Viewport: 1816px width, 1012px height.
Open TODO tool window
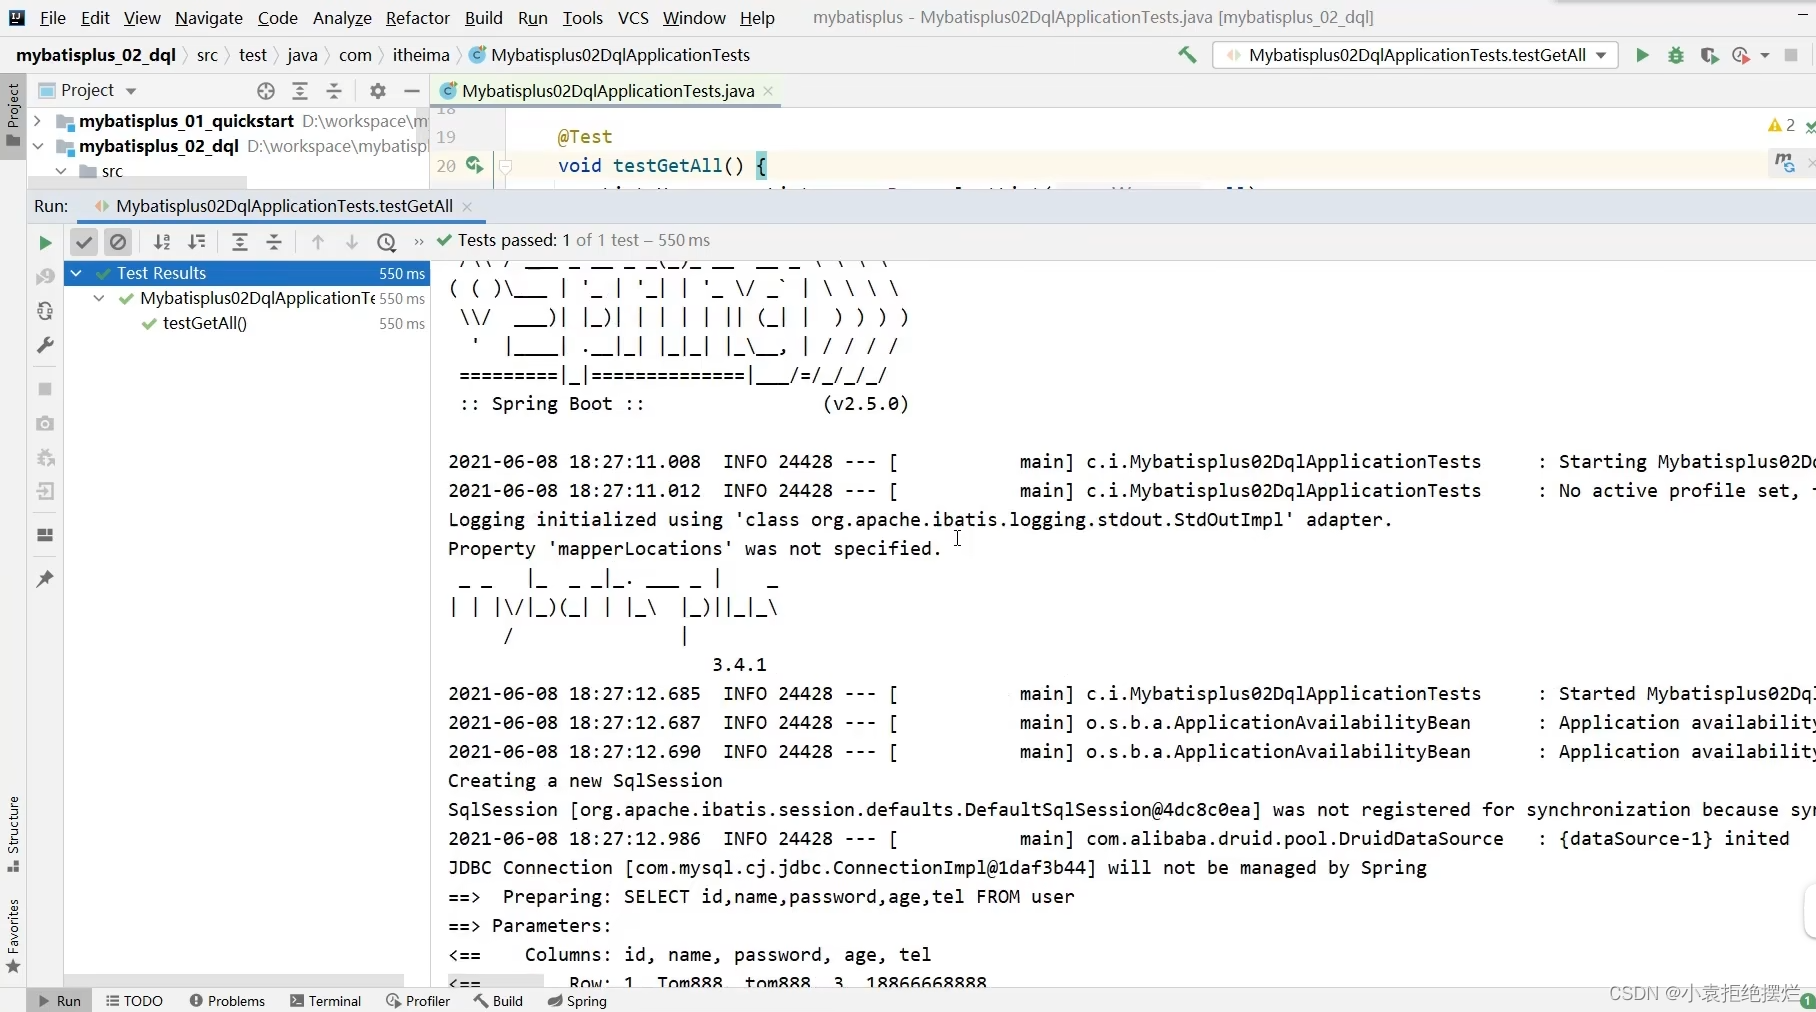click(x=134, y=1000)
